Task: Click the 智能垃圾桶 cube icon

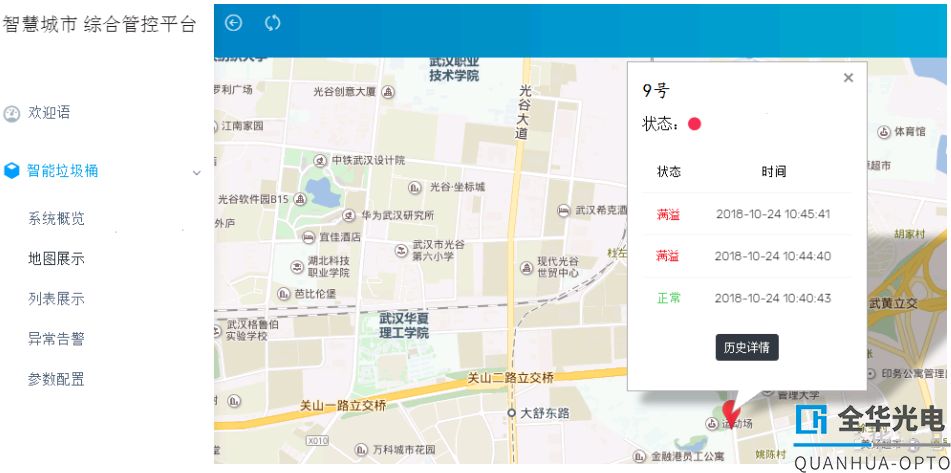Action: [x=12, y=171]
